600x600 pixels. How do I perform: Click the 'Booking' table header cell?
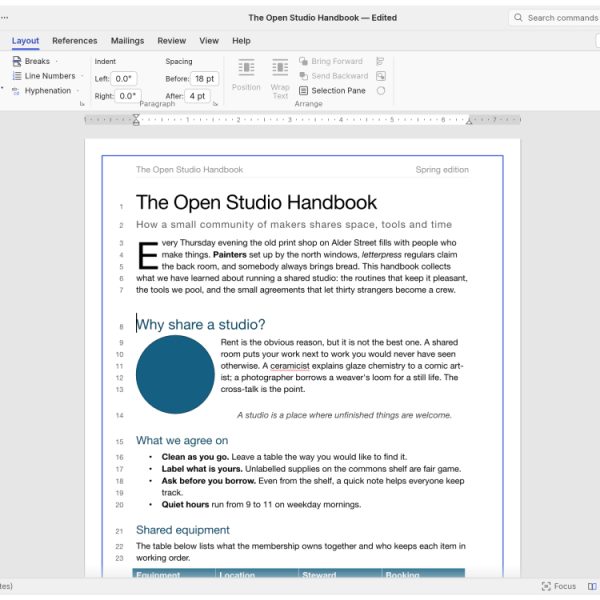(423, 573)
